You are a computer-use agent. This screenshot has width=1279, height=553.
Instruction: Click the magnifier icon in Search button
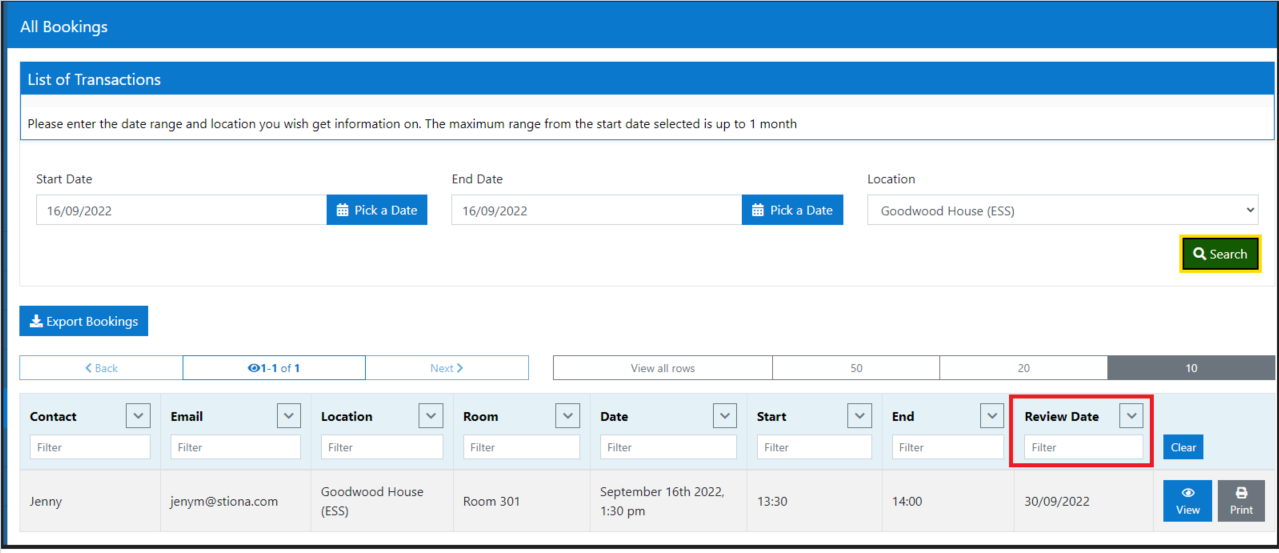pos(1200,254)
